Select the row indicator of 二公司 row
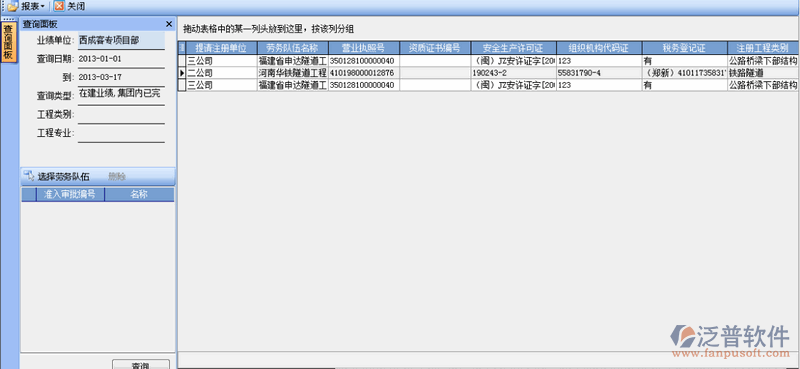Screen dimensions: 800x369 [x=182, y=73]
